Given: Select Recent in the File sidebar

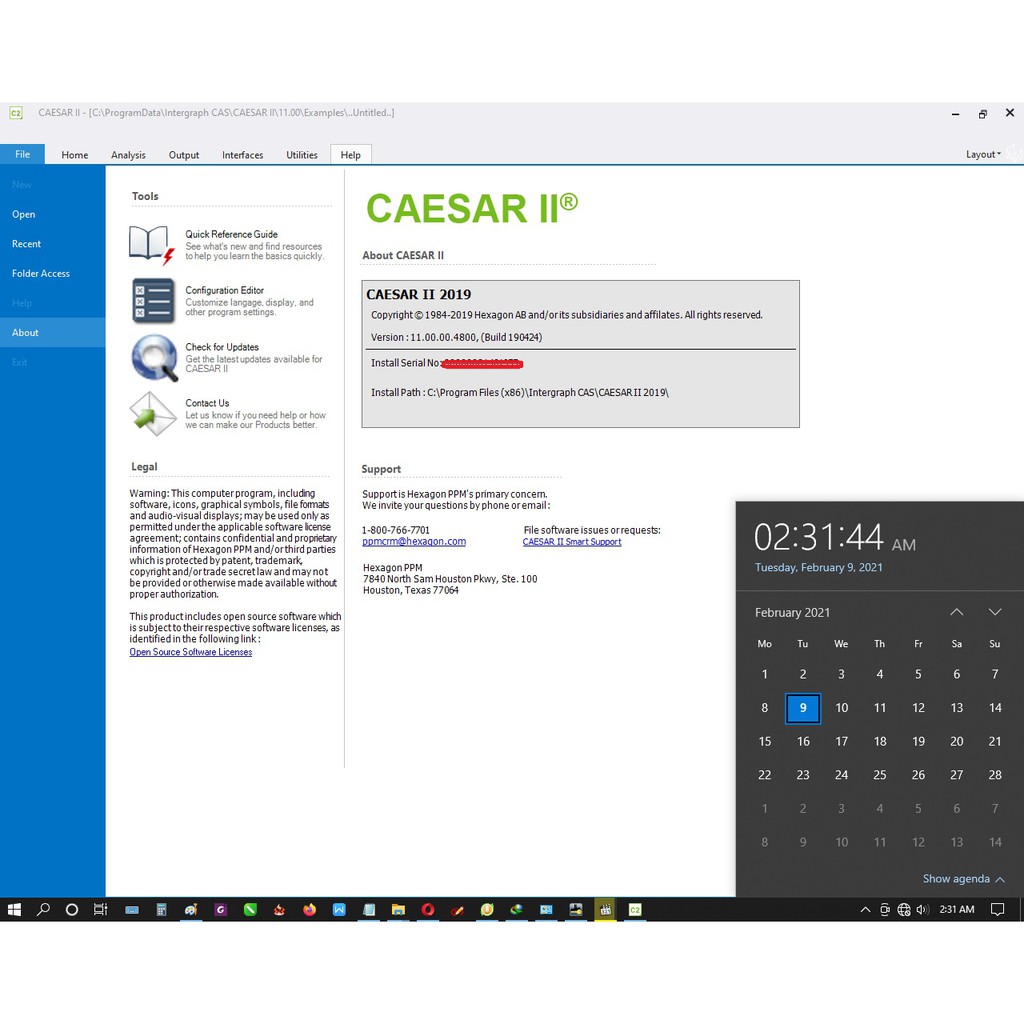Looking at the screenshot, I should pos(52,244).
